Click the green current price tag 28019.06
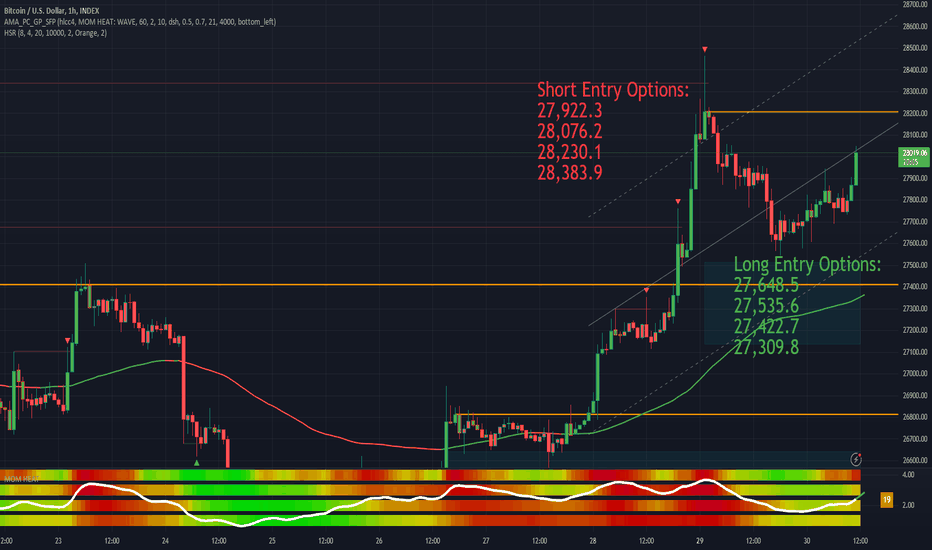The height and width of the screenshot is (550, 932). pos(914,158)
